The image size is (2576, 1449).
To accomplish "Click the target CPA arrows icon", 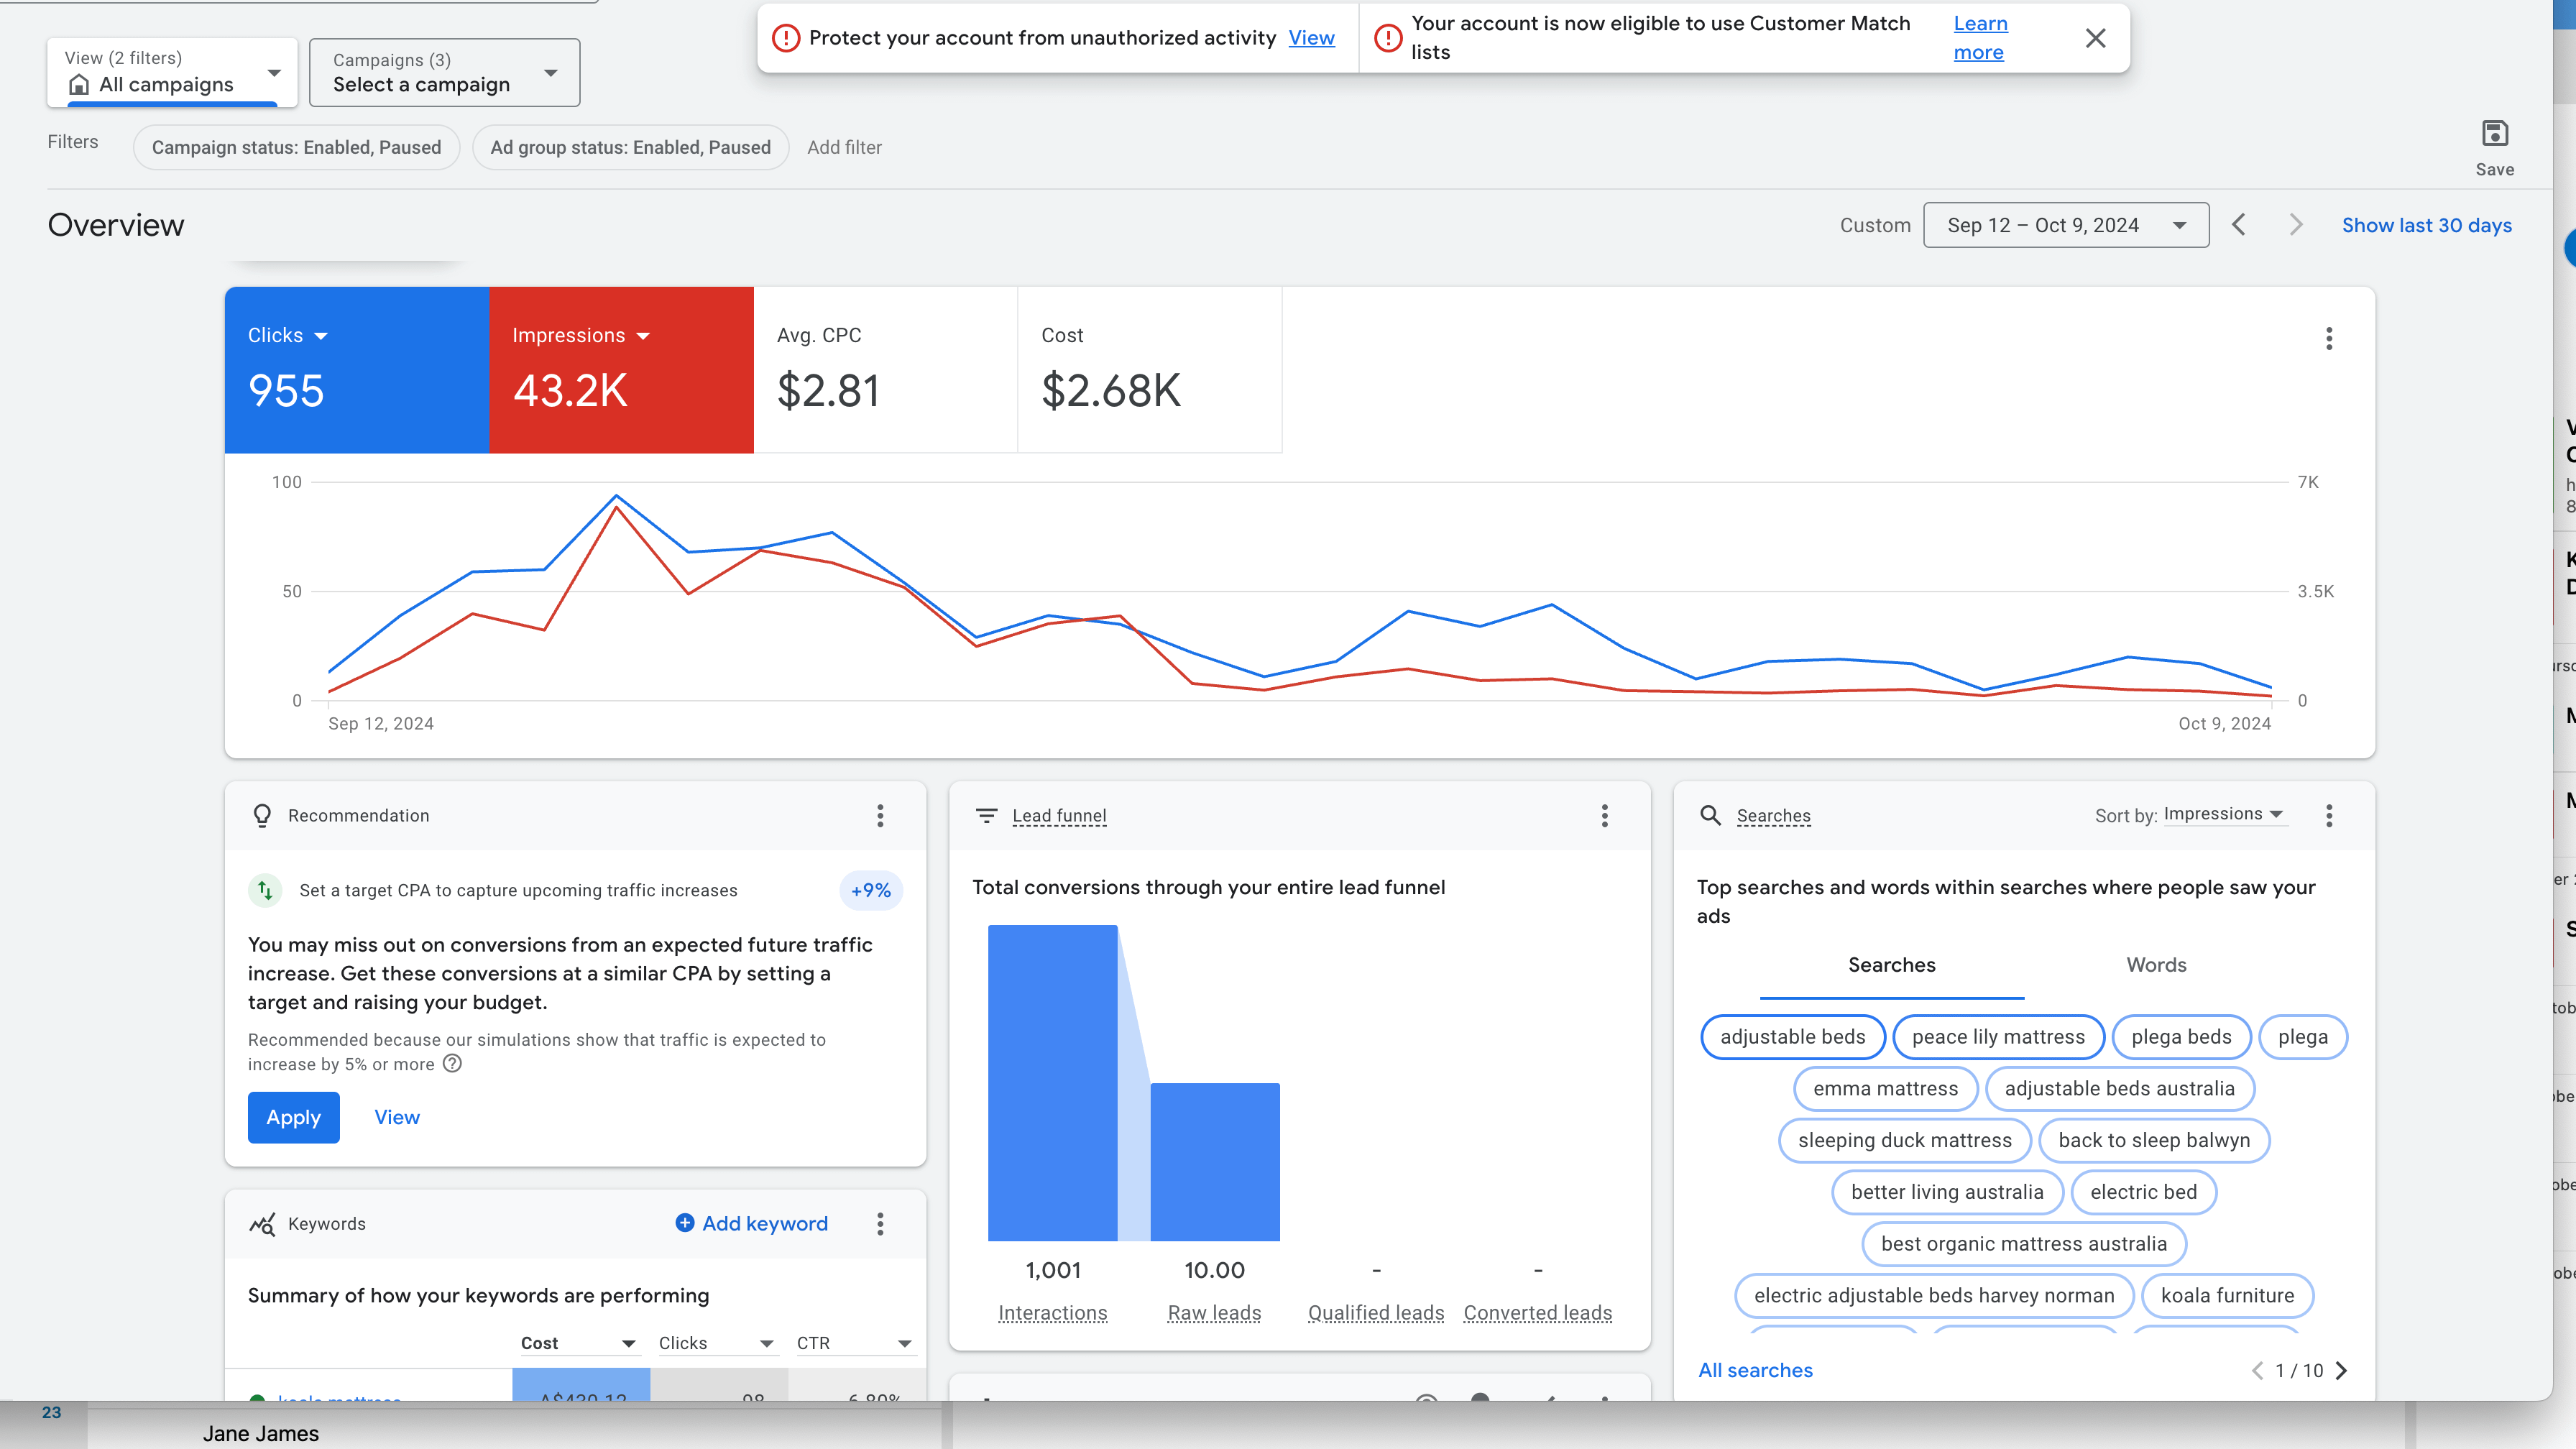I will 265,890.
